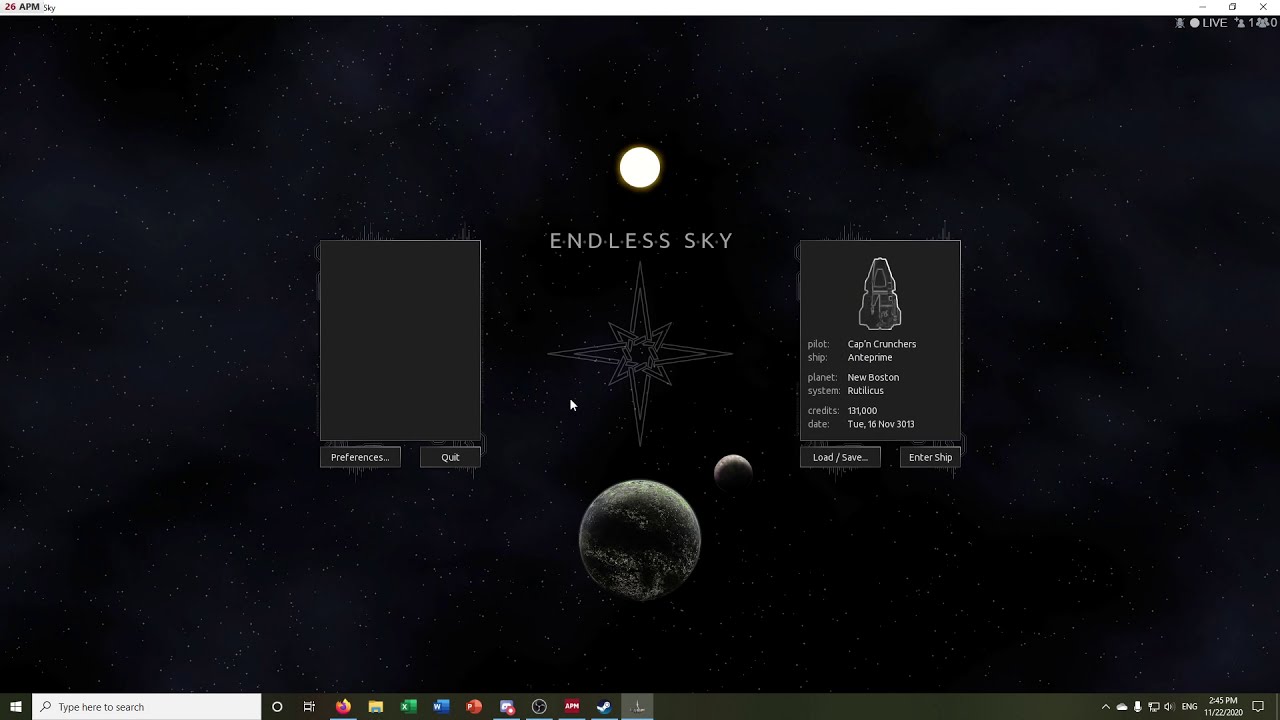Click system name Rutilicus
The height and width of the screenshot is (720, 1280).
pos(866,391)
